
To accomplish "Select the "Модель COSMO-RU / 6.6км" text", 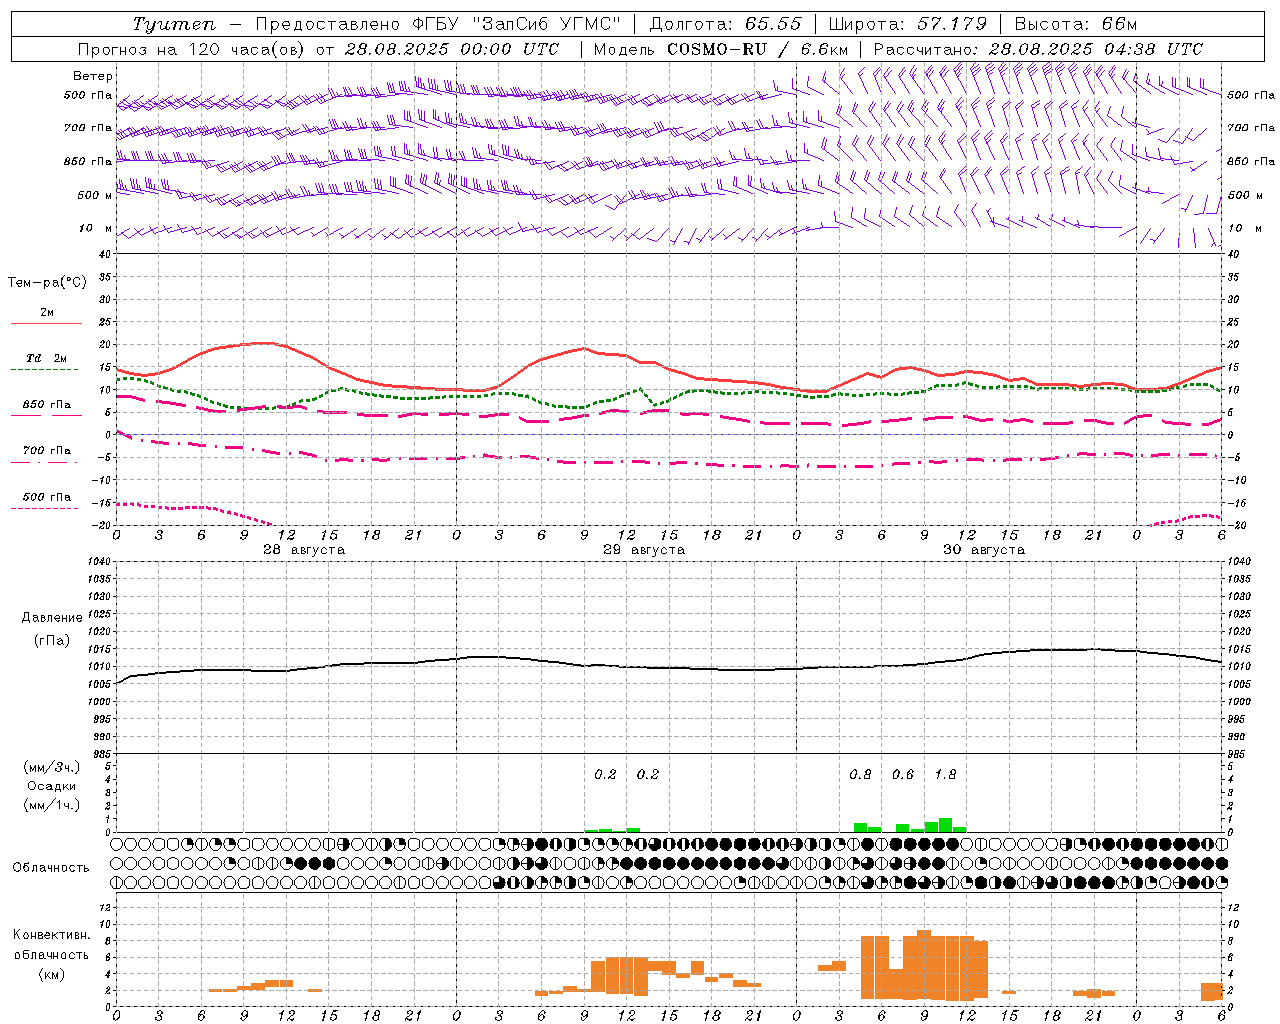I will (720, 49).
